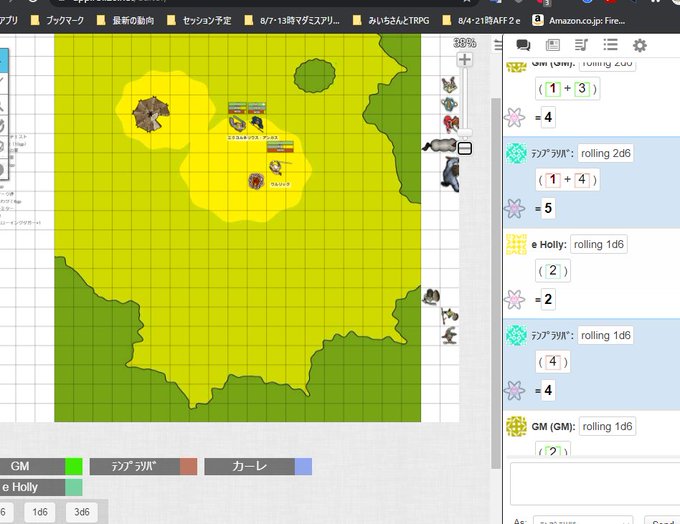Viewport: 680px width, 524px height.
Task: Click テンプラリバ's 'rolling 1d6' formula
Action: coord(605,335)
